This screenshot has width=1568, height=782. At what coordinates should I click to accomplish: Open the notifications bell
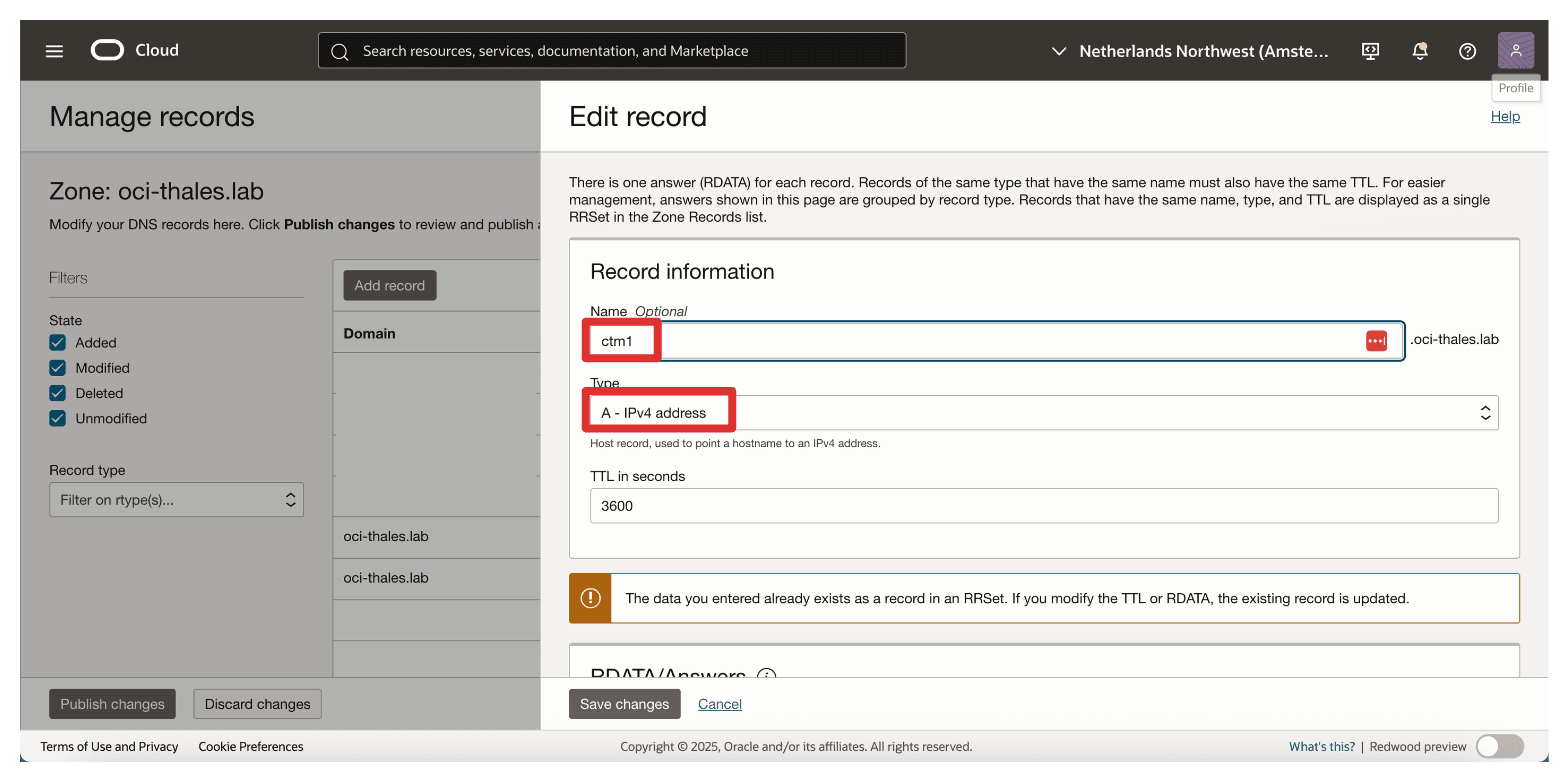click(x=1419, y=51)
